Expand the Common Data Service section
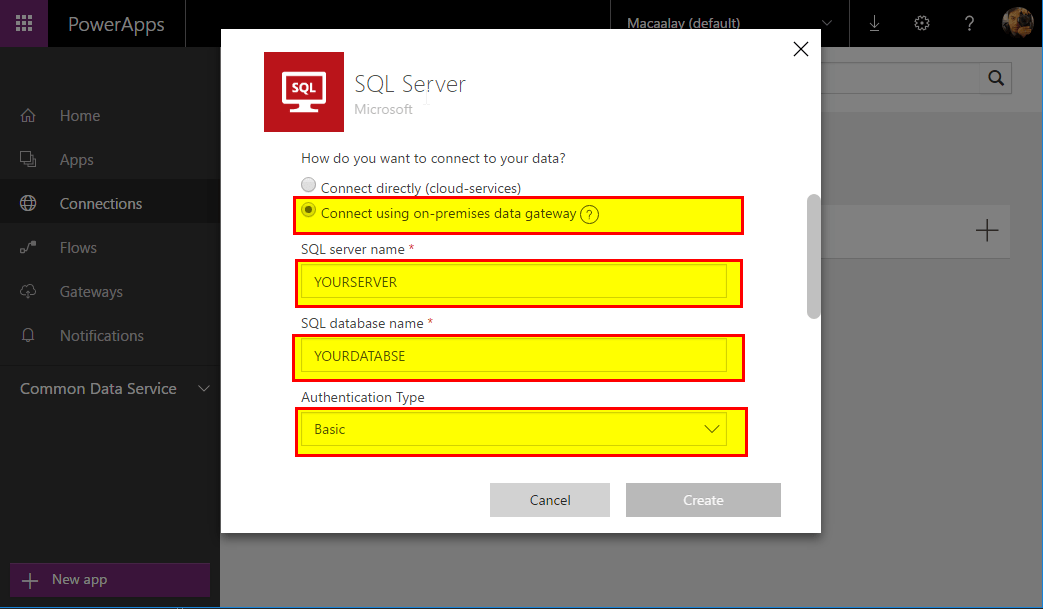Viewport: 1043px width, 609px height. click(x=114, y=388)
